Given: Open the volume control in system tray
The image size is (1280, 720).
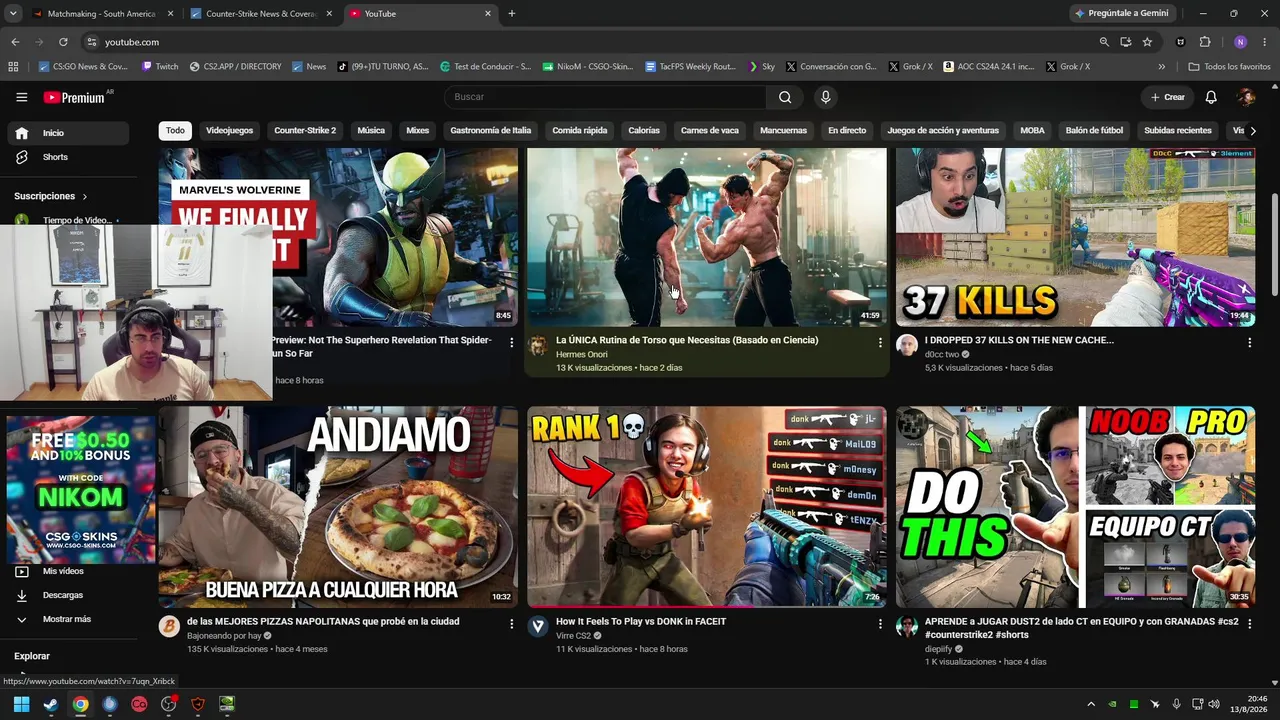Looking at the screenshot, I should pos(1213,704).
